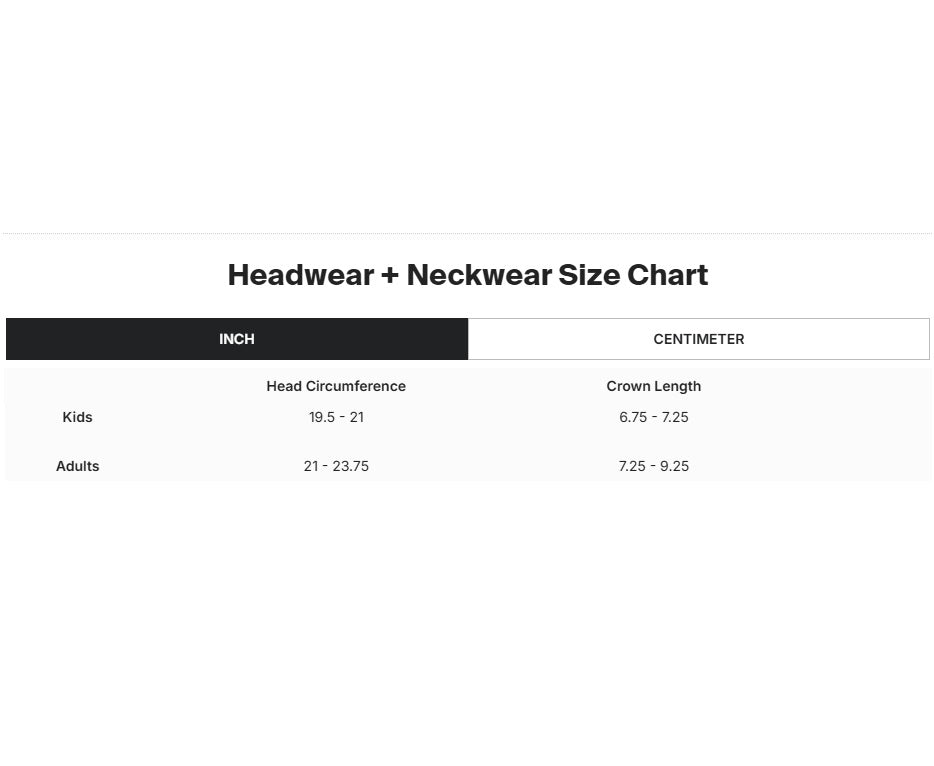Select the Adults row label
934x766 pixels.
point(77,466)
